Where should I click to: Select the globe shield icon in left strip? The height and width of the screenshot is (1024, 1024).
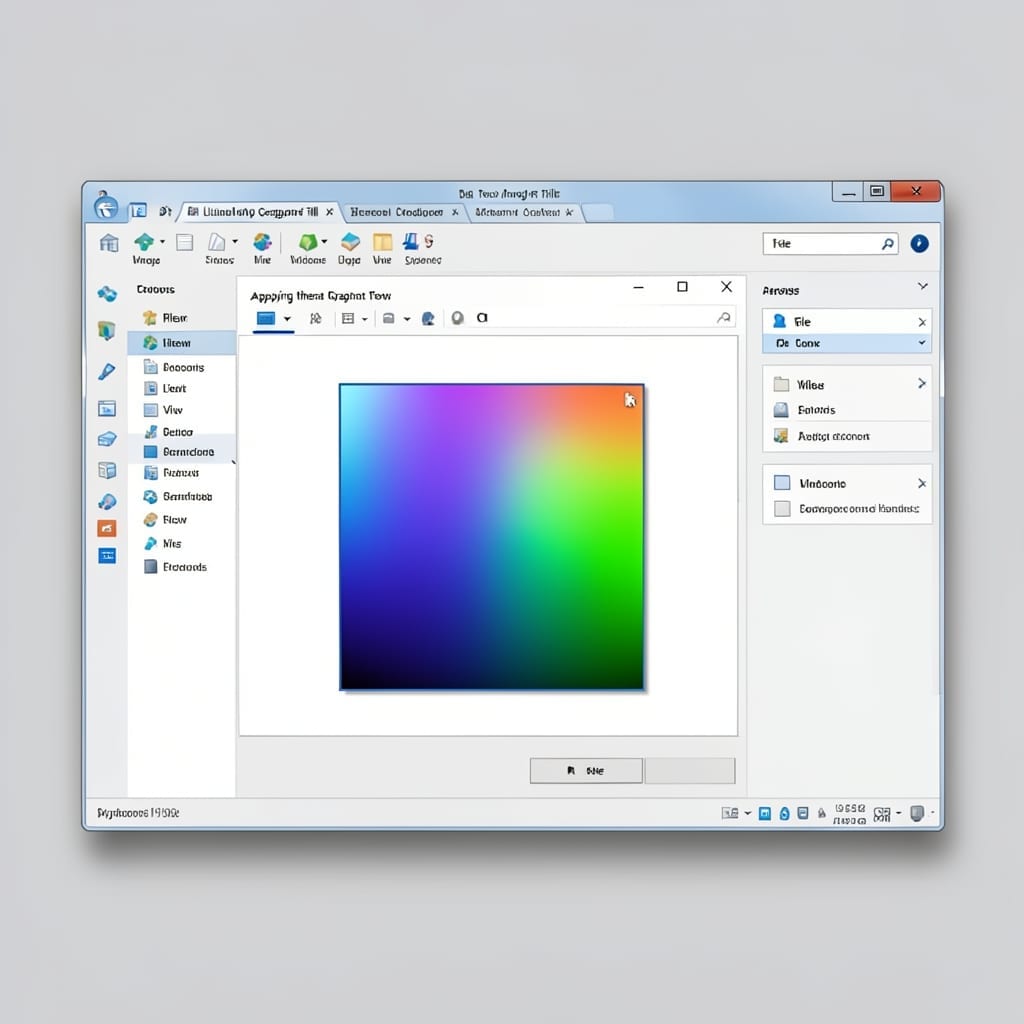pos(106,330)
